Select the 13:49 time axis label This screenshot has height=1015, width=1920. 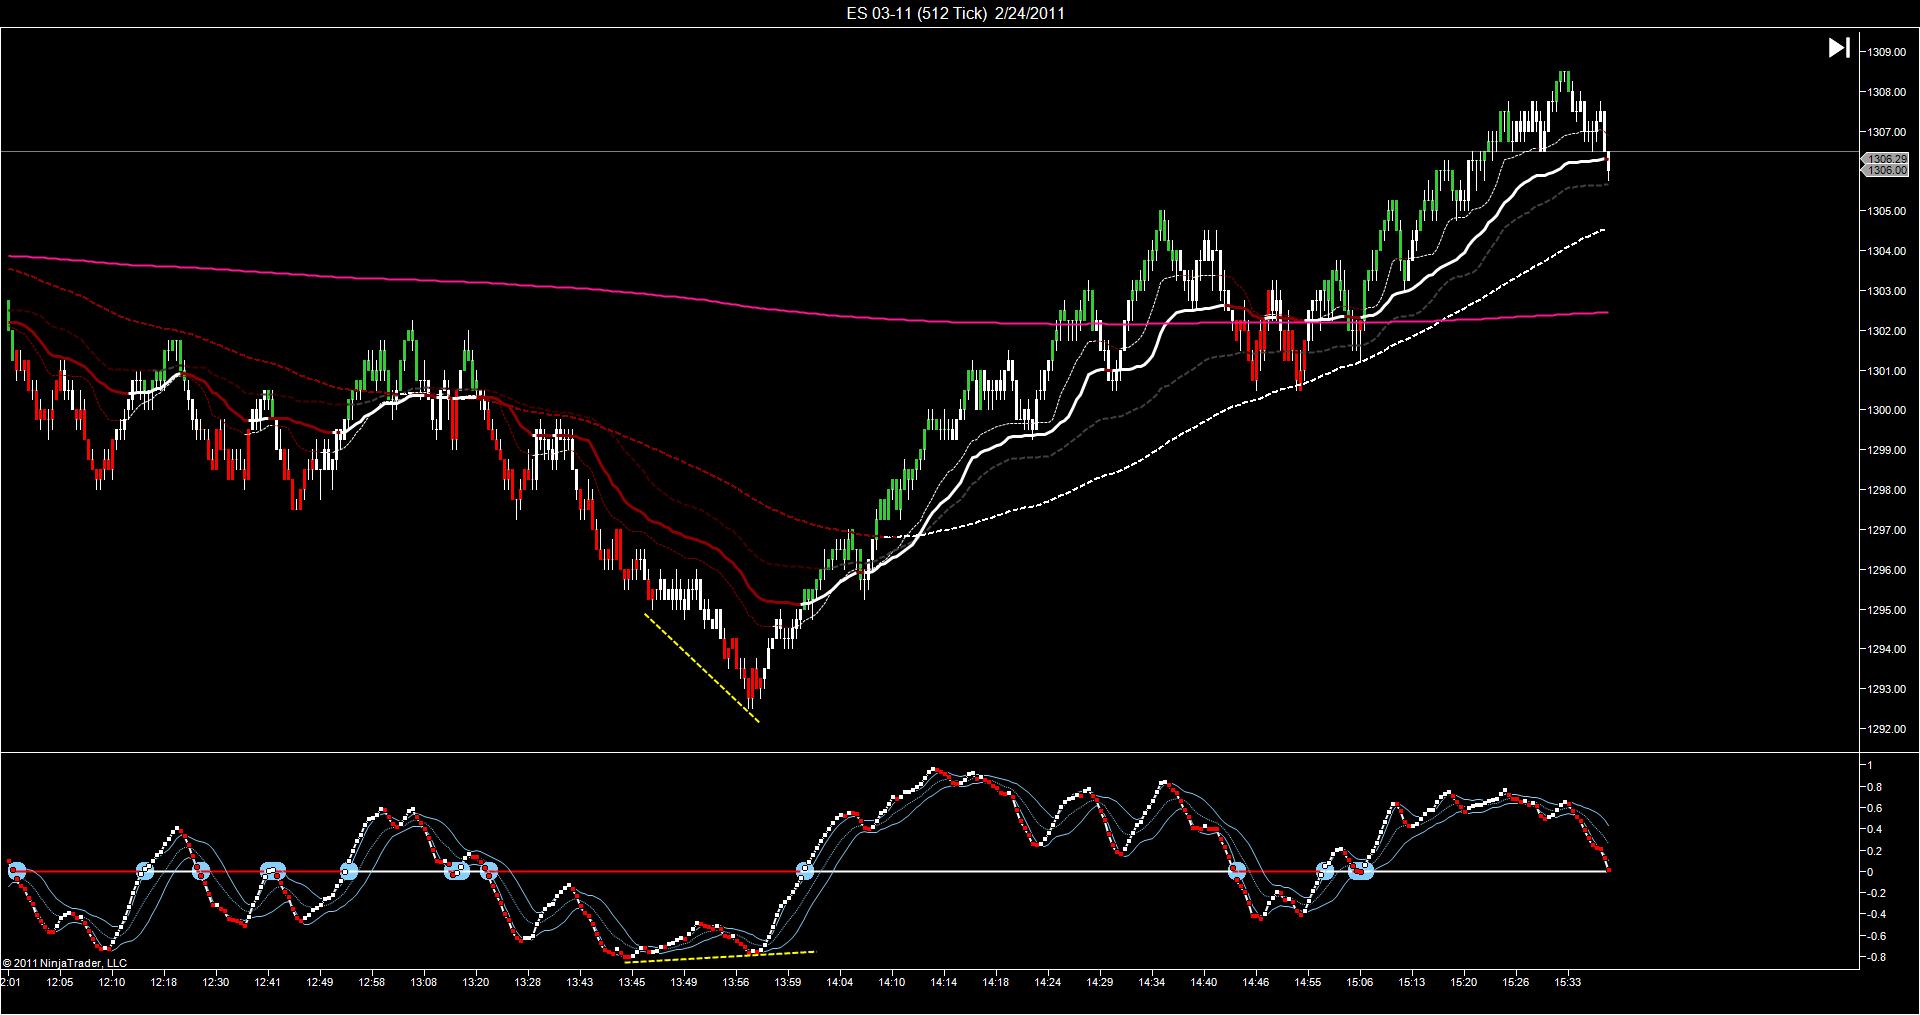tap(684, 983)
